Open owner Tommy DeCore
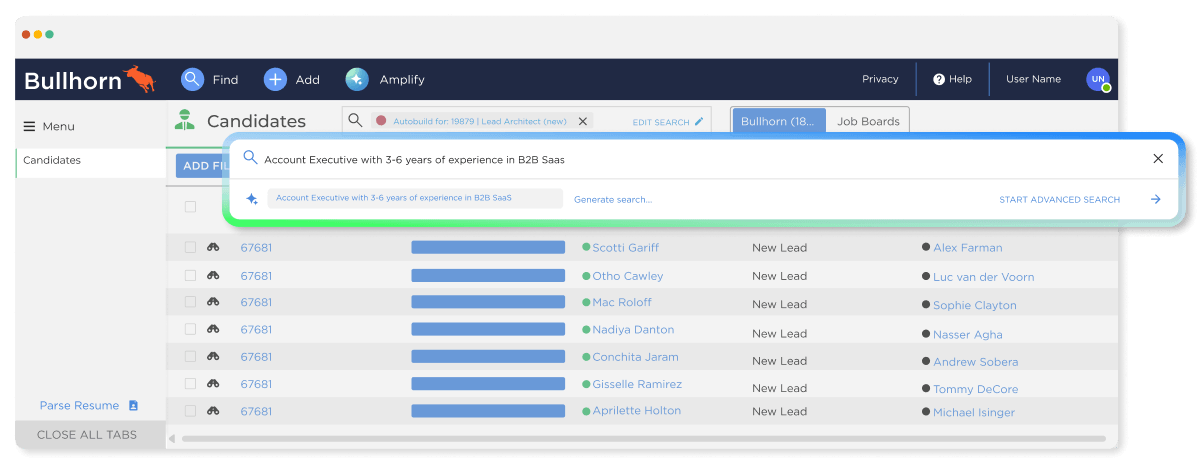This screenshot has height=465, width=1200. click(975, 389)
